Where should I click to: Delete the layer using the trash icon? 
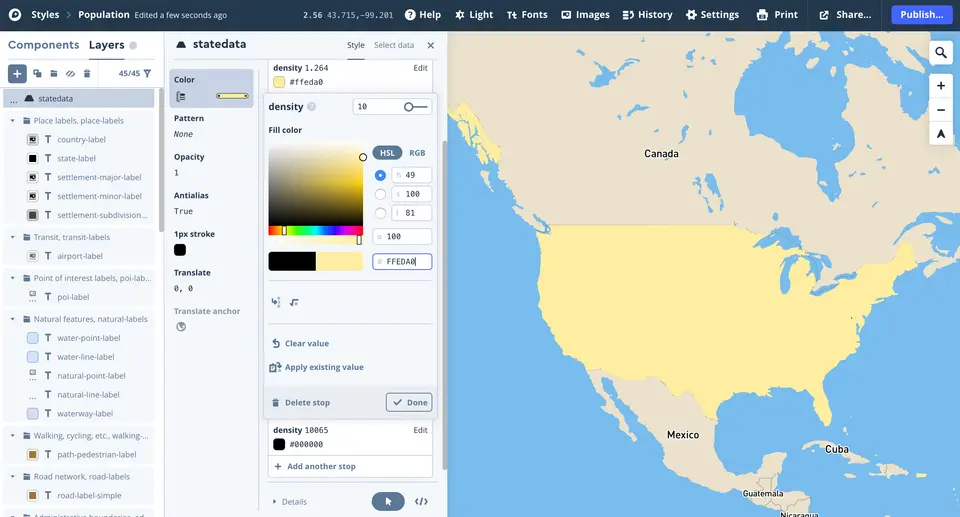click(87, 73)
